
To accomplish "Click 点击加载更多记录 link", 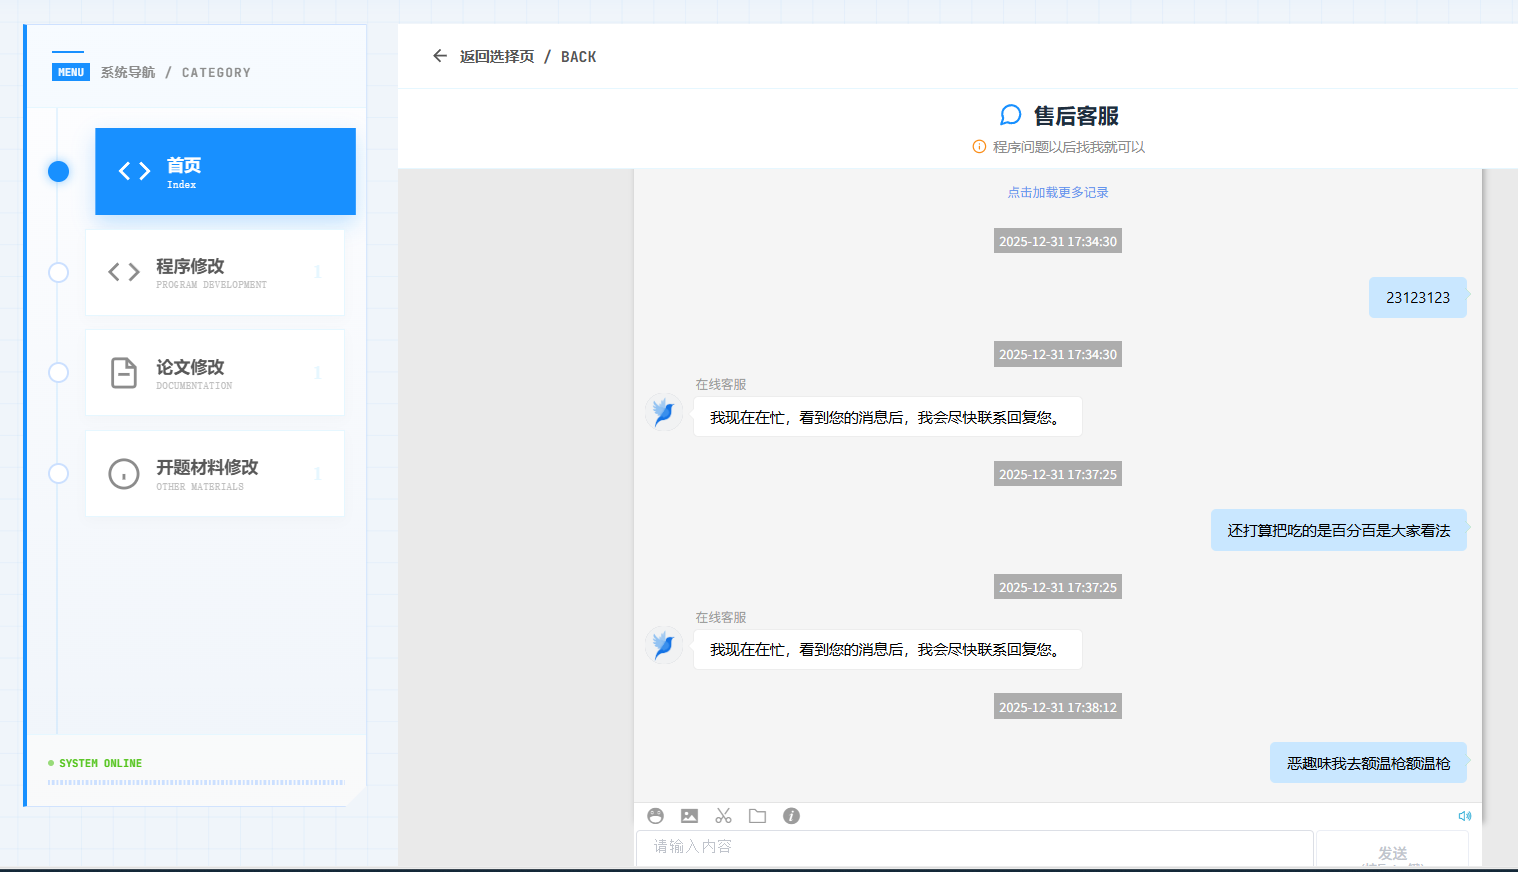I will click(1057, 192).
